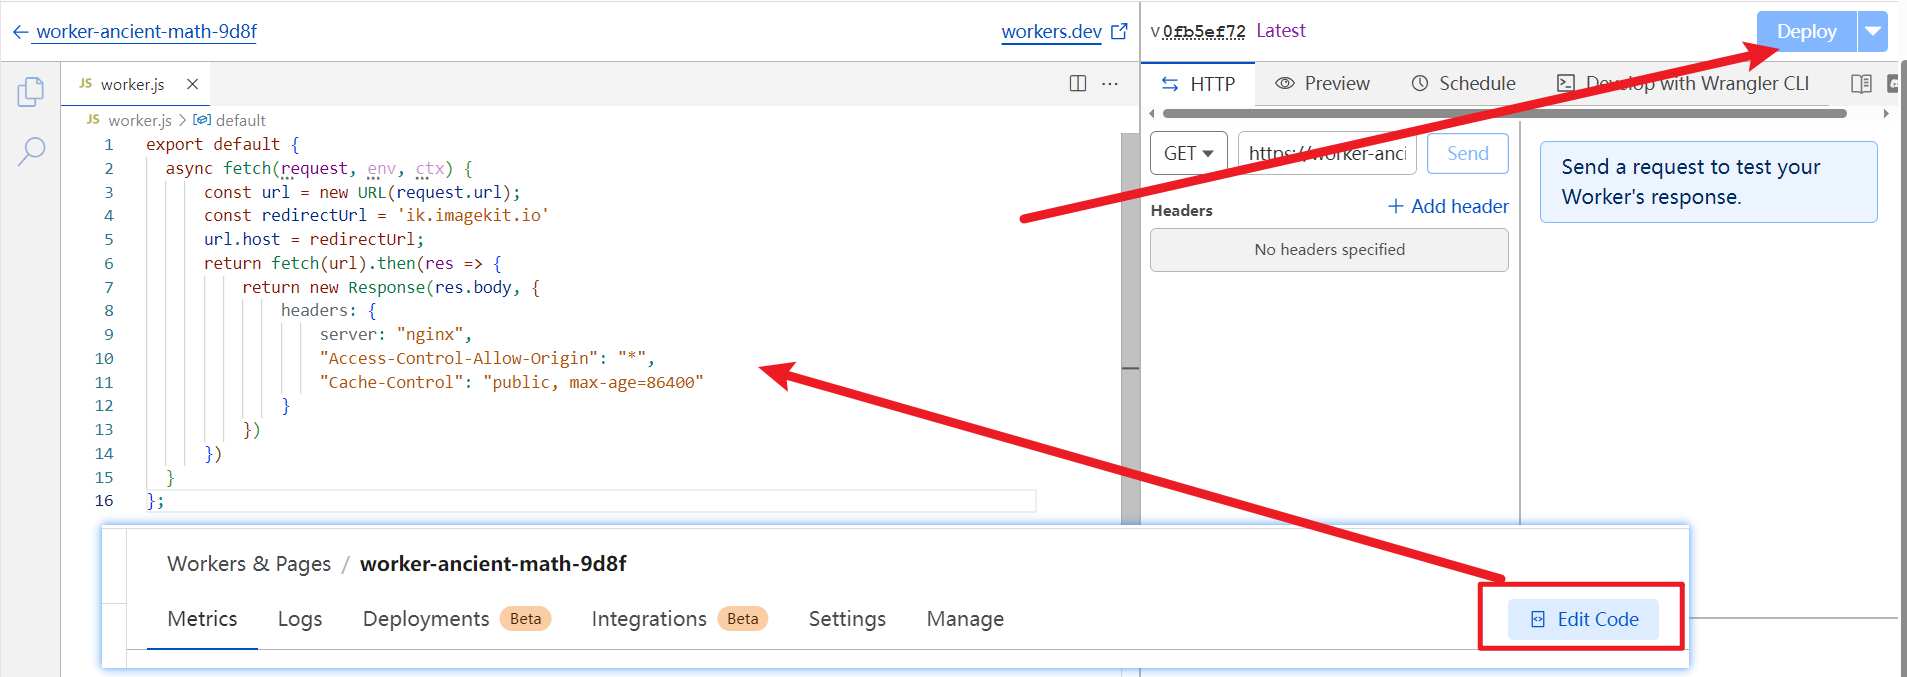This screenshot has width=1907, height=677.
Task: Switch to the Schedule tab
Action: [1463, 84]
